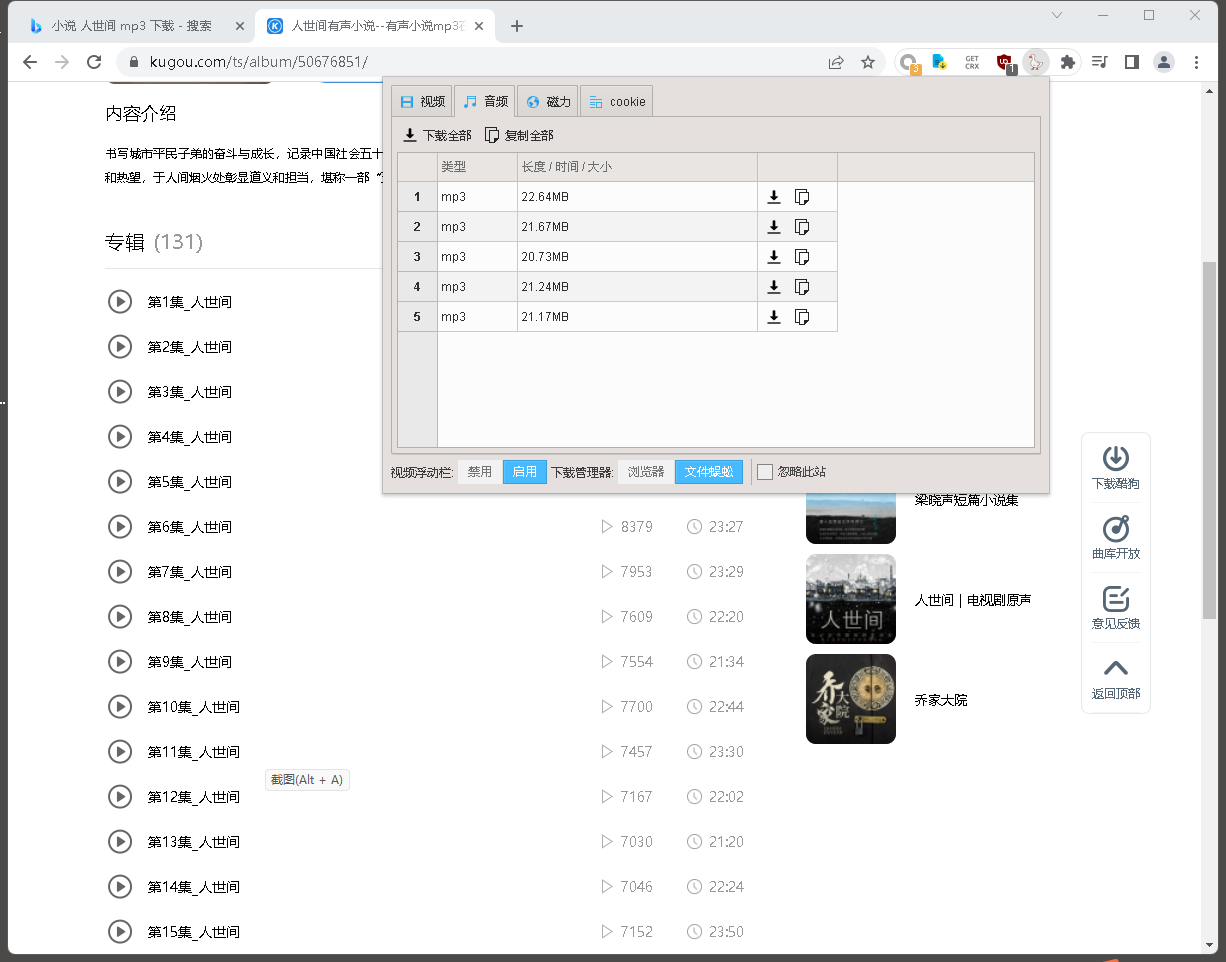Open a new browser tab
The height and width of the screenshot is (962, 1226).
pos(517,26)
